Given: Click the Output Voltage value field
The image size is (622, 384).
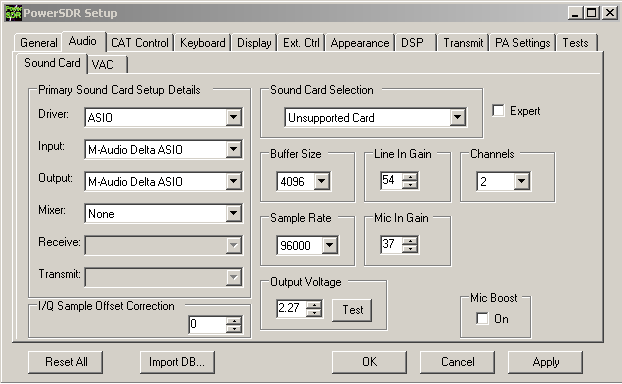Looking at the screenshot, I should pyautogui.click(x=292, y=309).
